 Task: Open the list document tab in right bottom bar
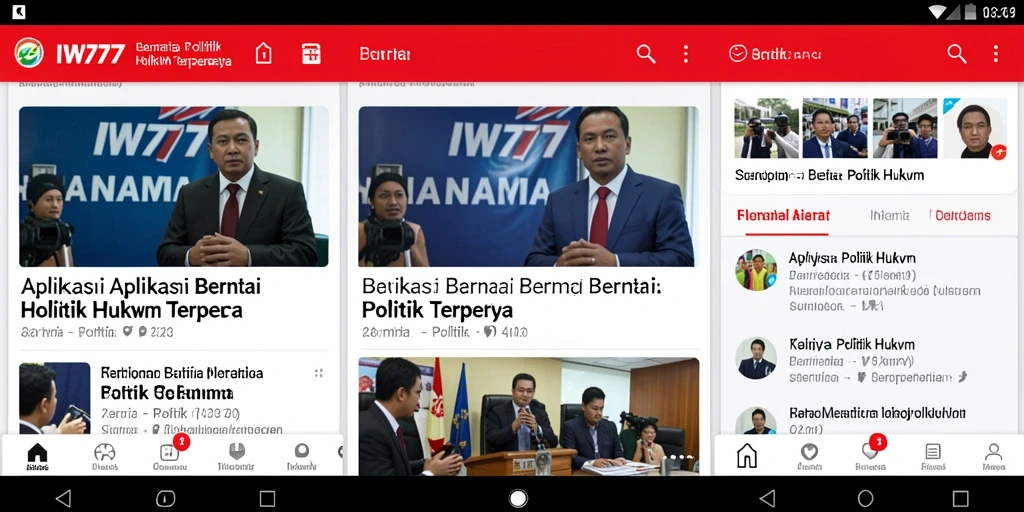coord(933,456)
